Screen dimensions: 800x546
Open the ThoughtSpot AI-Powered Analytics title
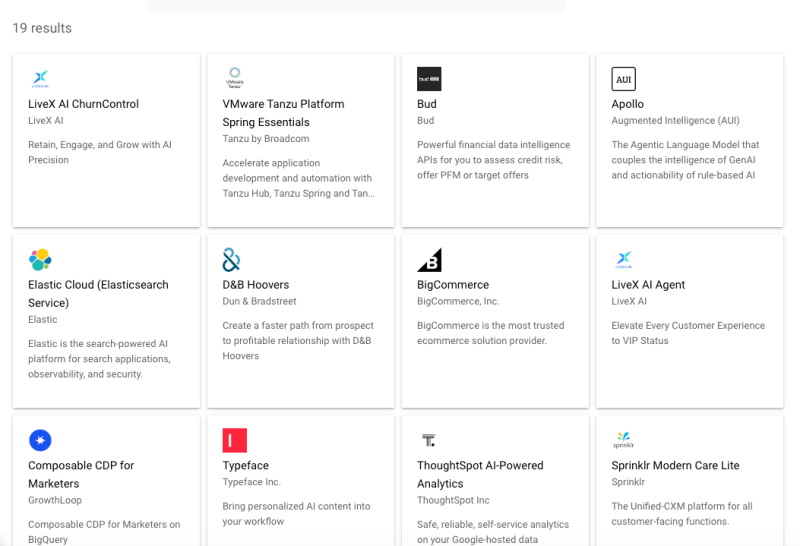480,474
